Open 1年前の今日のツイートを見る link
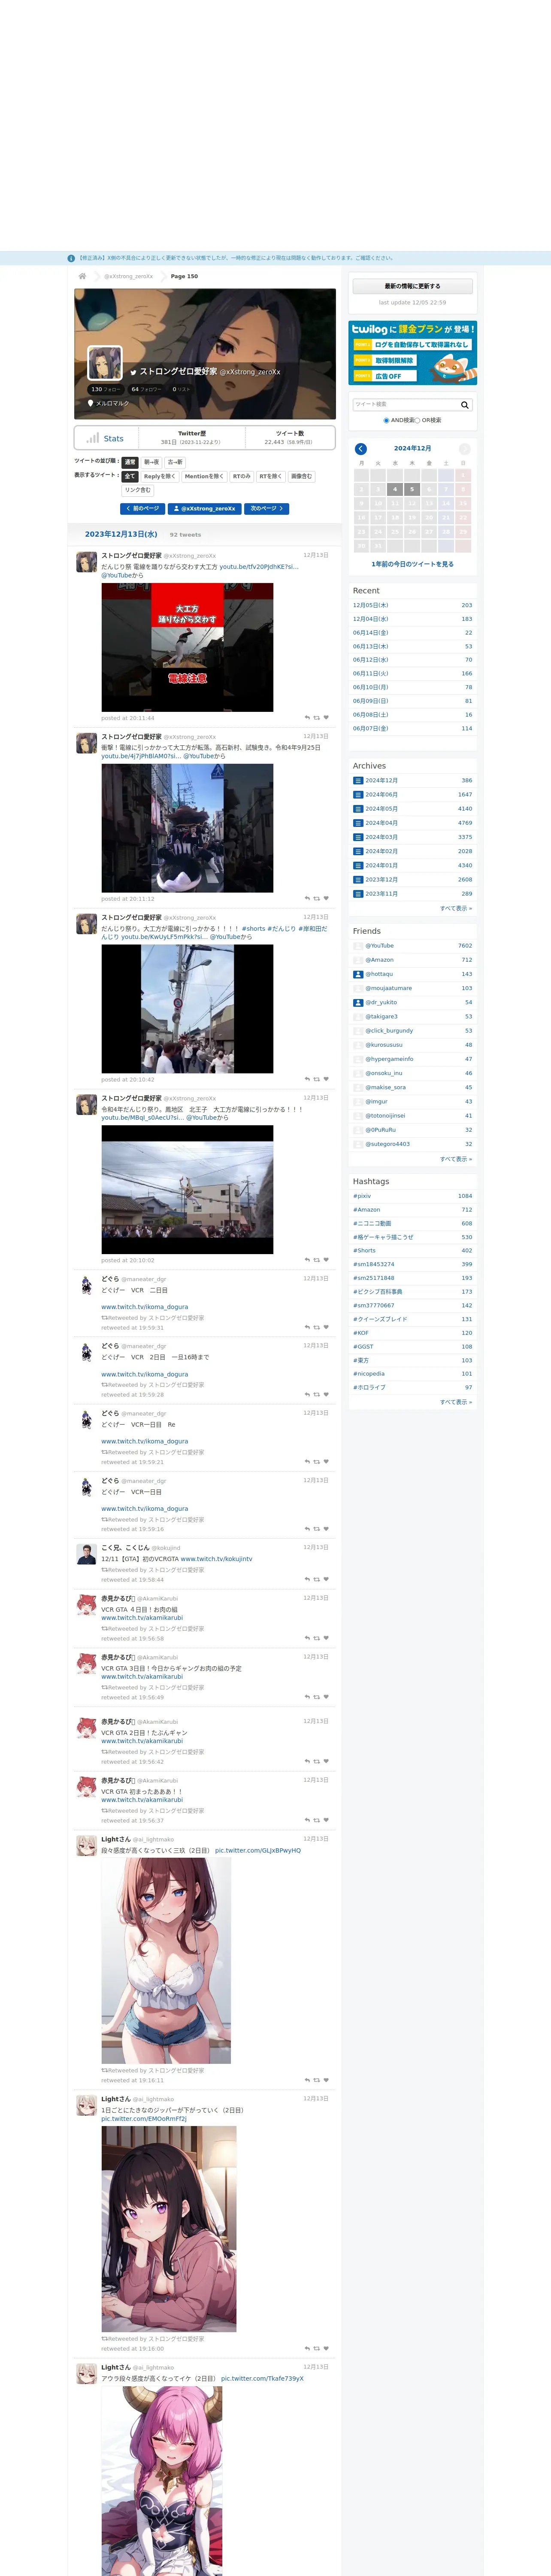 (x=412, y=564)
